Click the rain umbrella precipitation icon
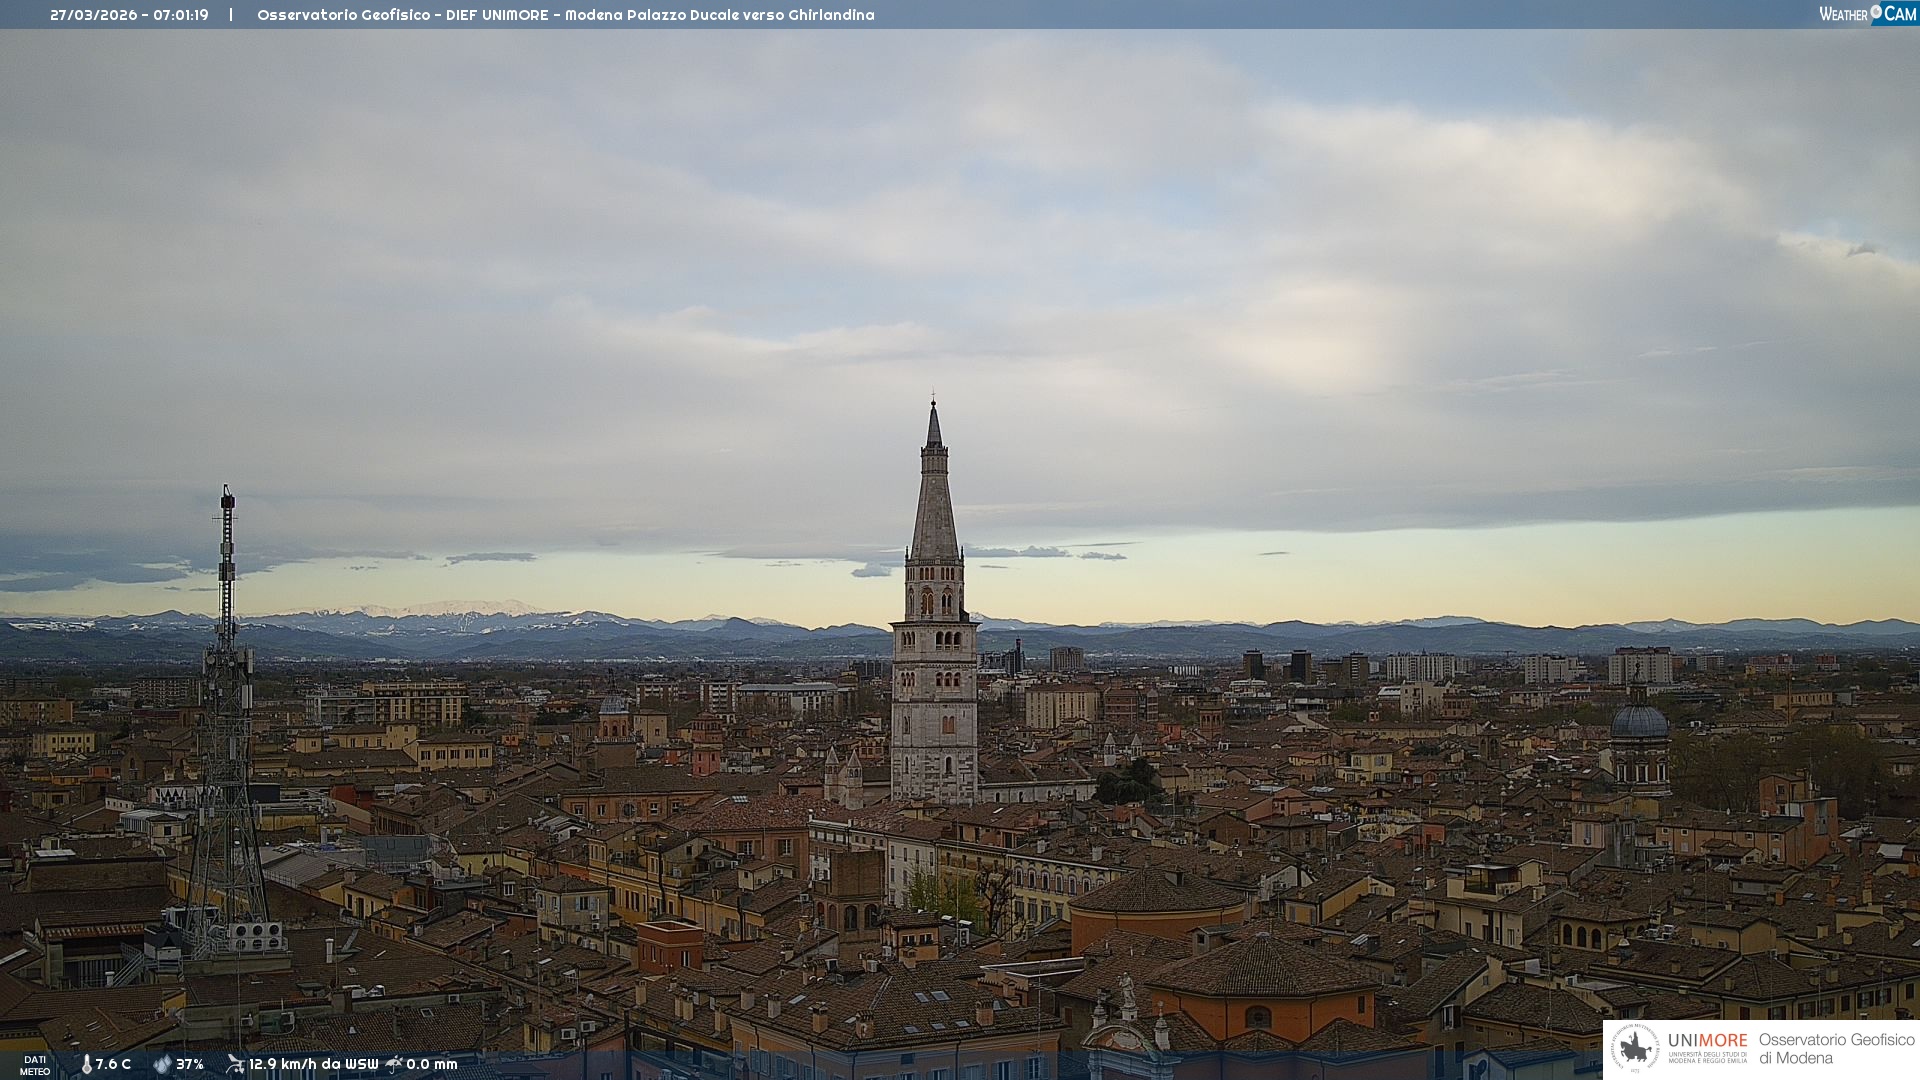The height and width of the screenshot is (1080, 1920). point(394,1064)
